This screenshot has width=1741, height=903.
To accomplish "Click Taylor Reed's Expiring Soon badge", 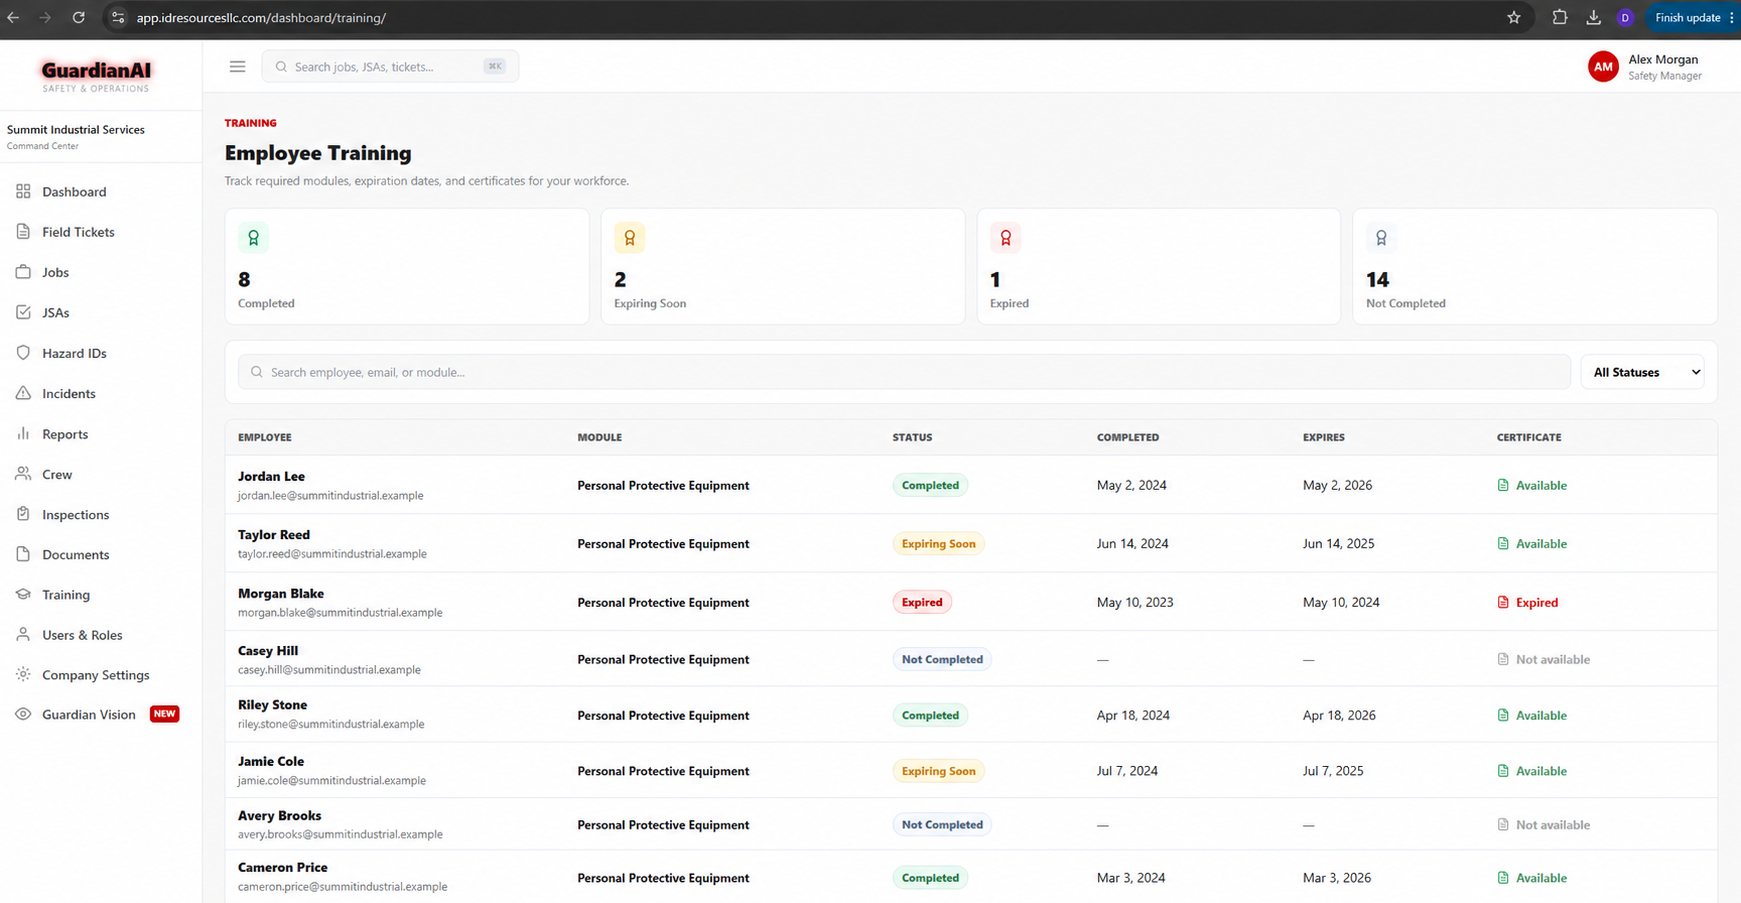I will point(938,544).
